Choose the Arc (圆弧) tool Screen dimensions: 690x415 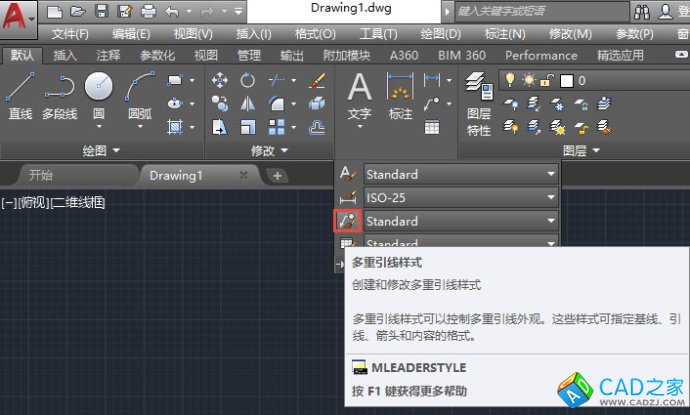(x=140, y=96)
